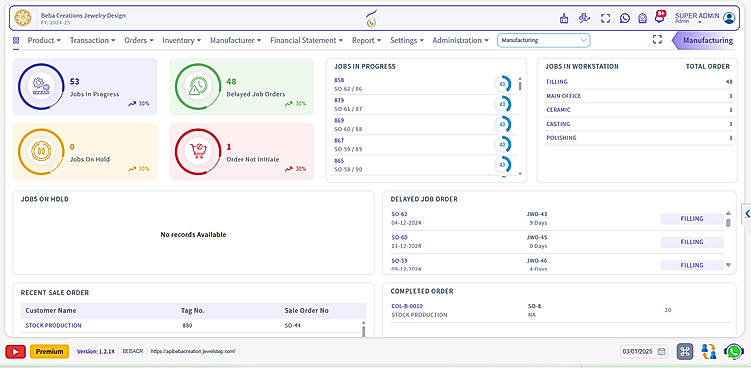
Task: Open the Transaction menu
Action: pos(92,40)
